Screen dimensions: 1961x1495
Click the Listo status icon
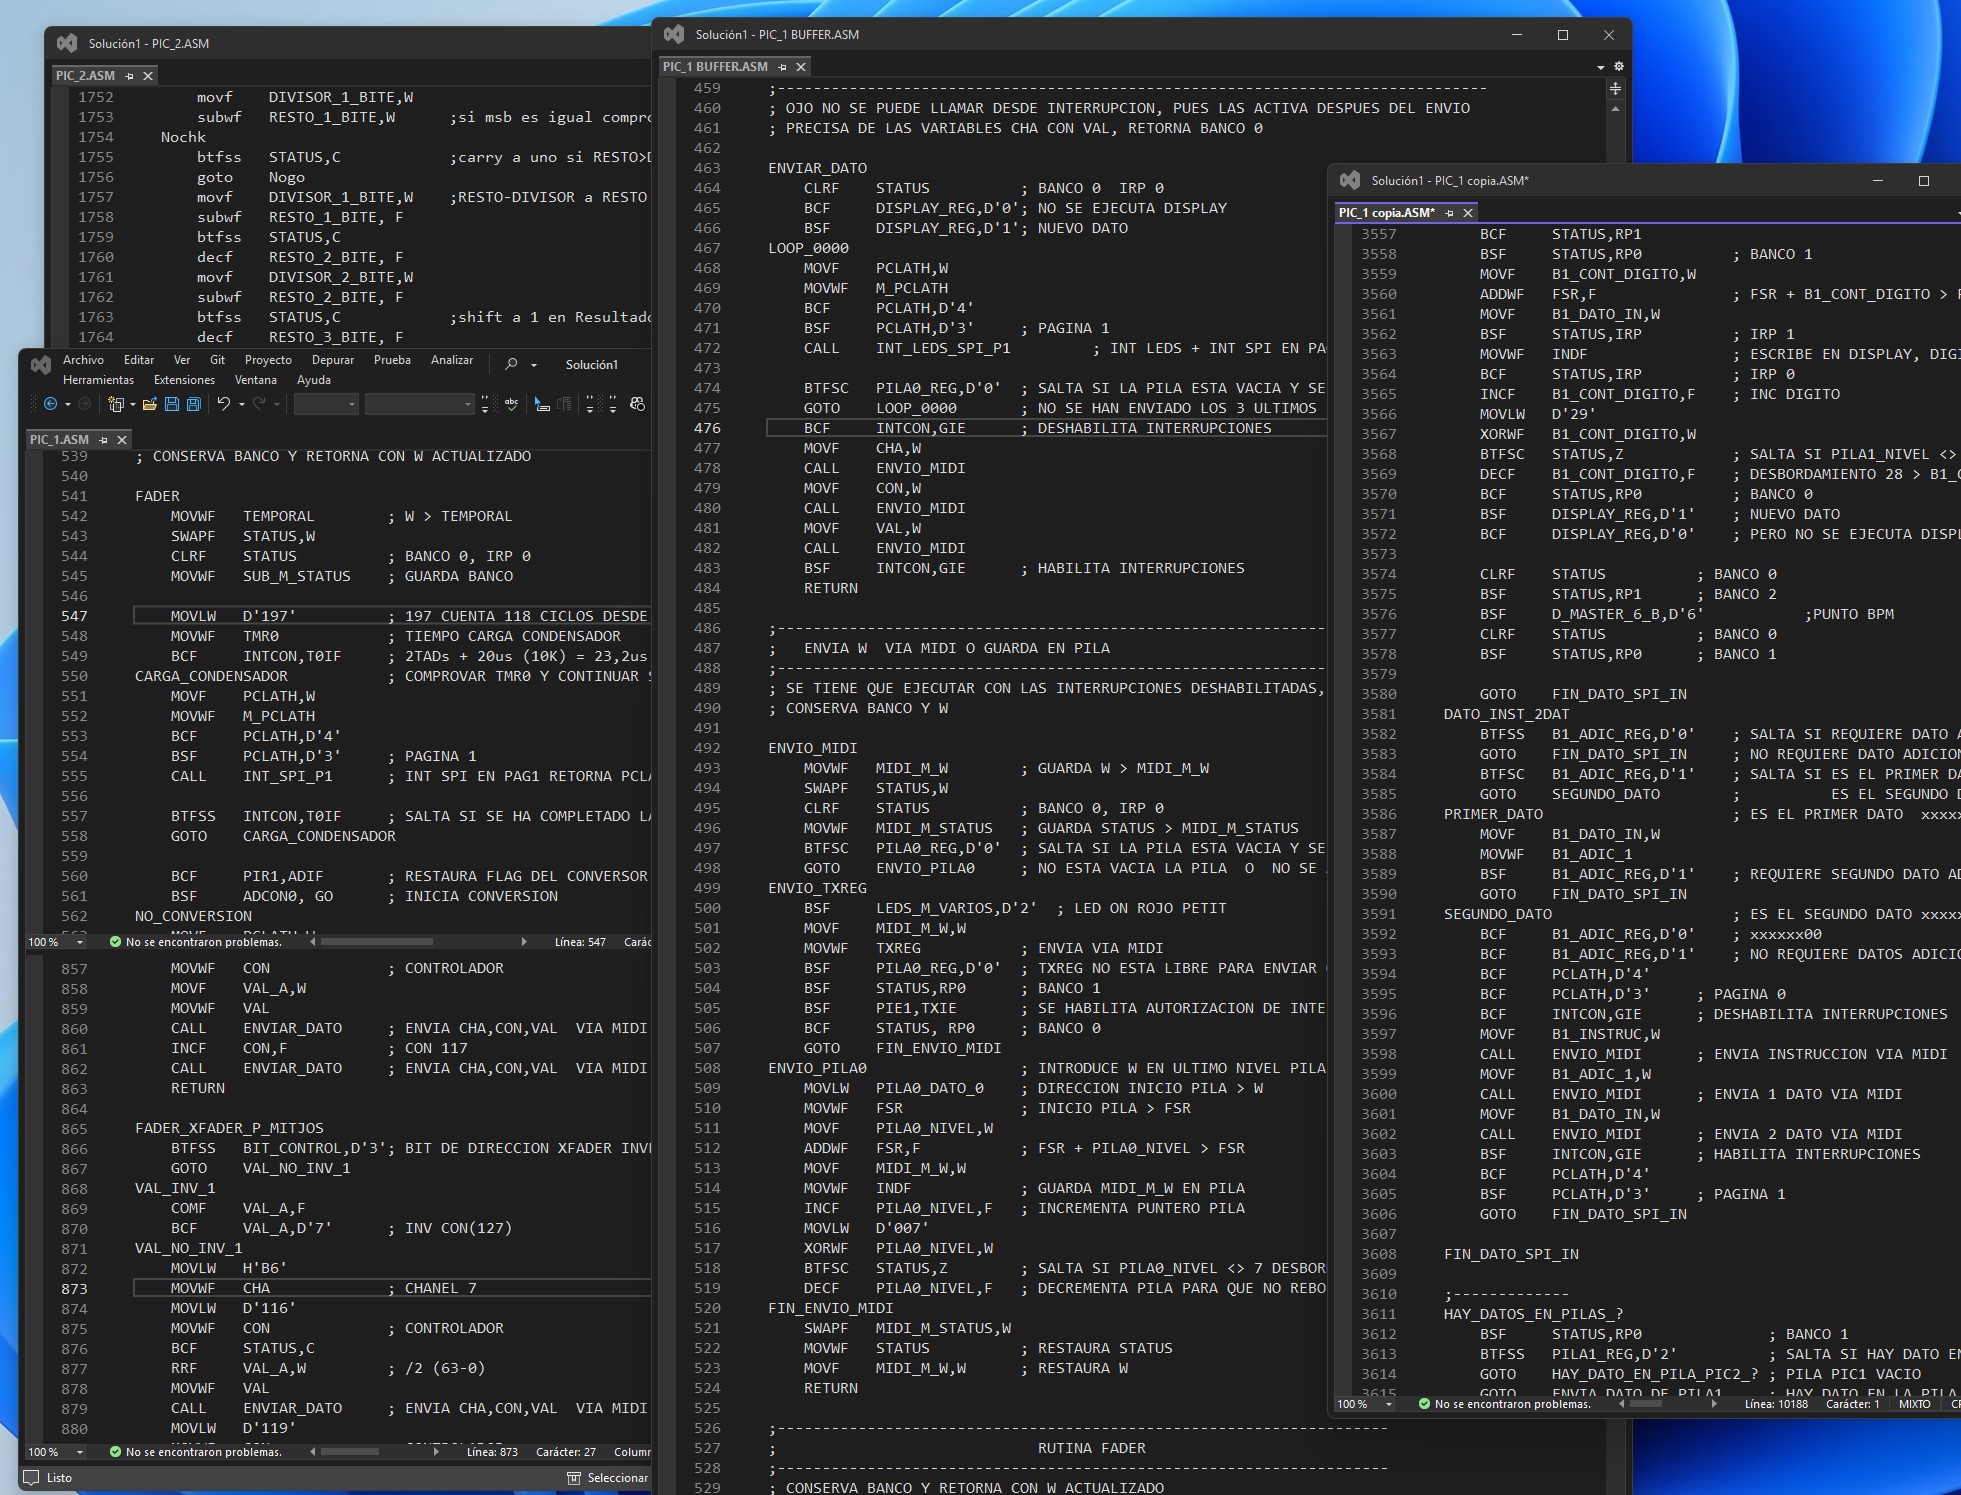(x=31, y=1478)
